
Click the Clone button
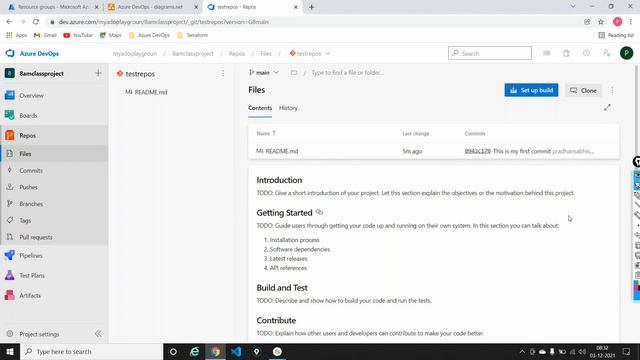583,90
